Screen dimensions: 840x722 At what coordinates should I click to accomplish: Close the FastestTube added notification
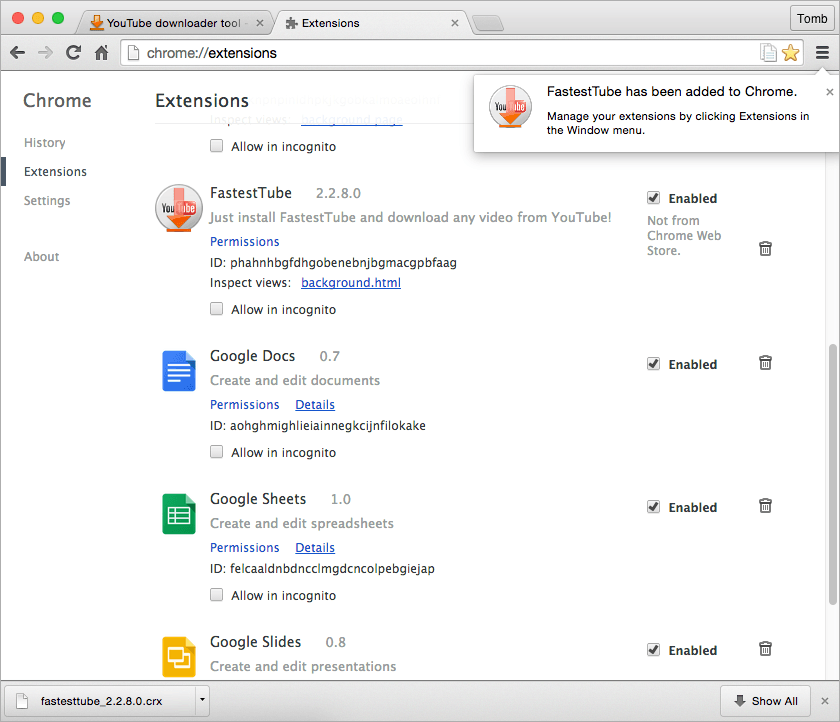click(829, 92)
